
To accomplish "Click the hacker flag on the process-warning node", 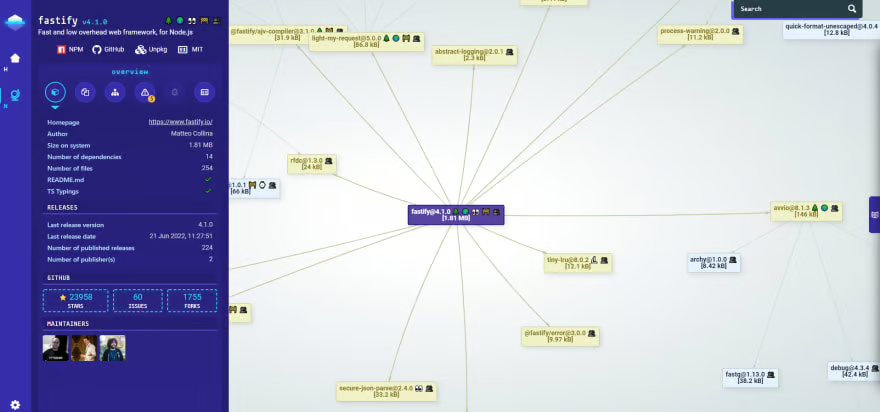I will tap(735, 31).
